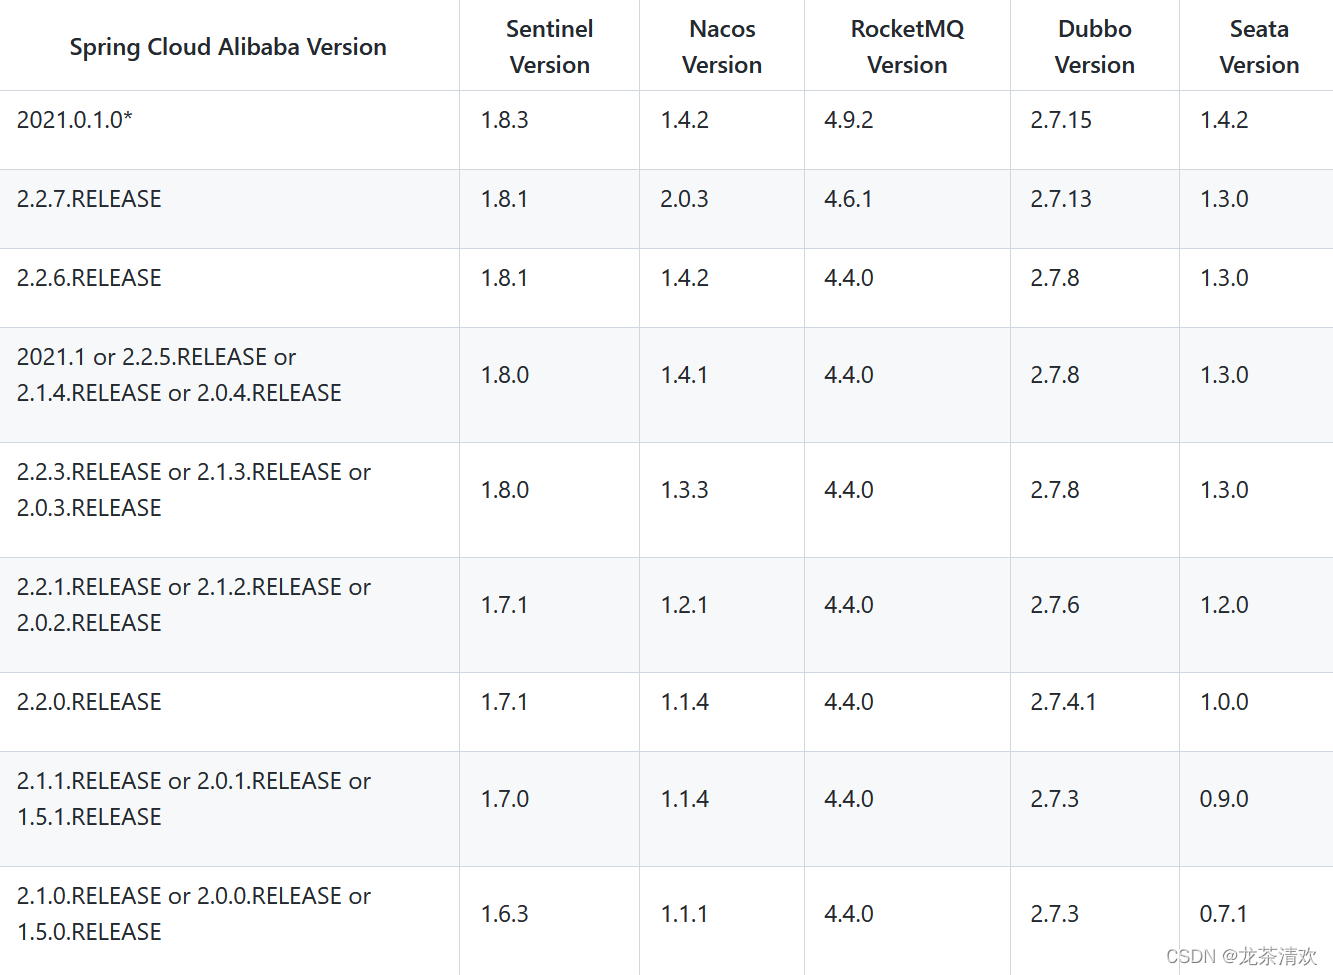Select Nacos value 1.2.1

click(x=685, y=605)
